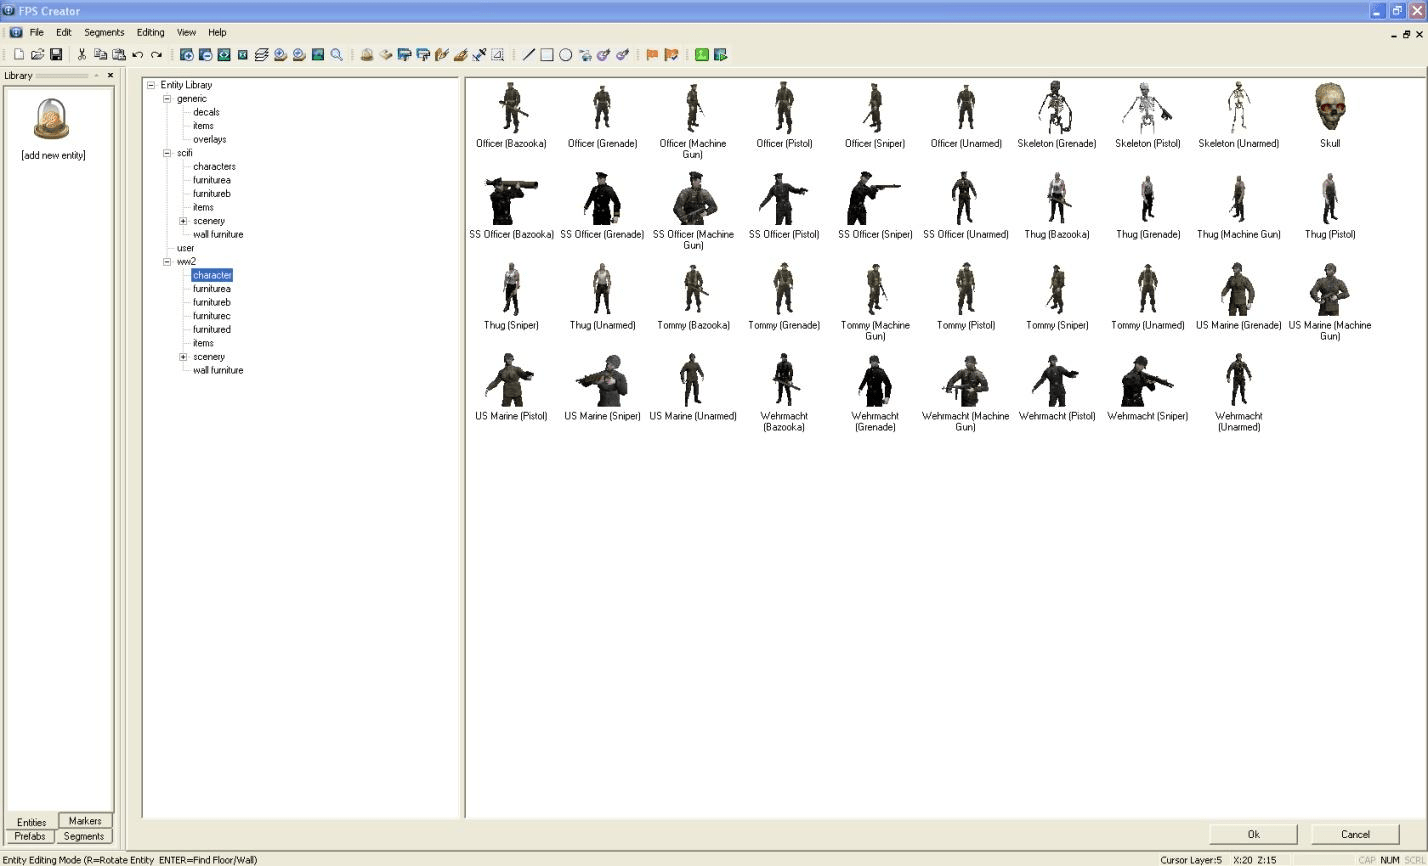Click the Cursor Layer:5 status text

[1191, 860]
